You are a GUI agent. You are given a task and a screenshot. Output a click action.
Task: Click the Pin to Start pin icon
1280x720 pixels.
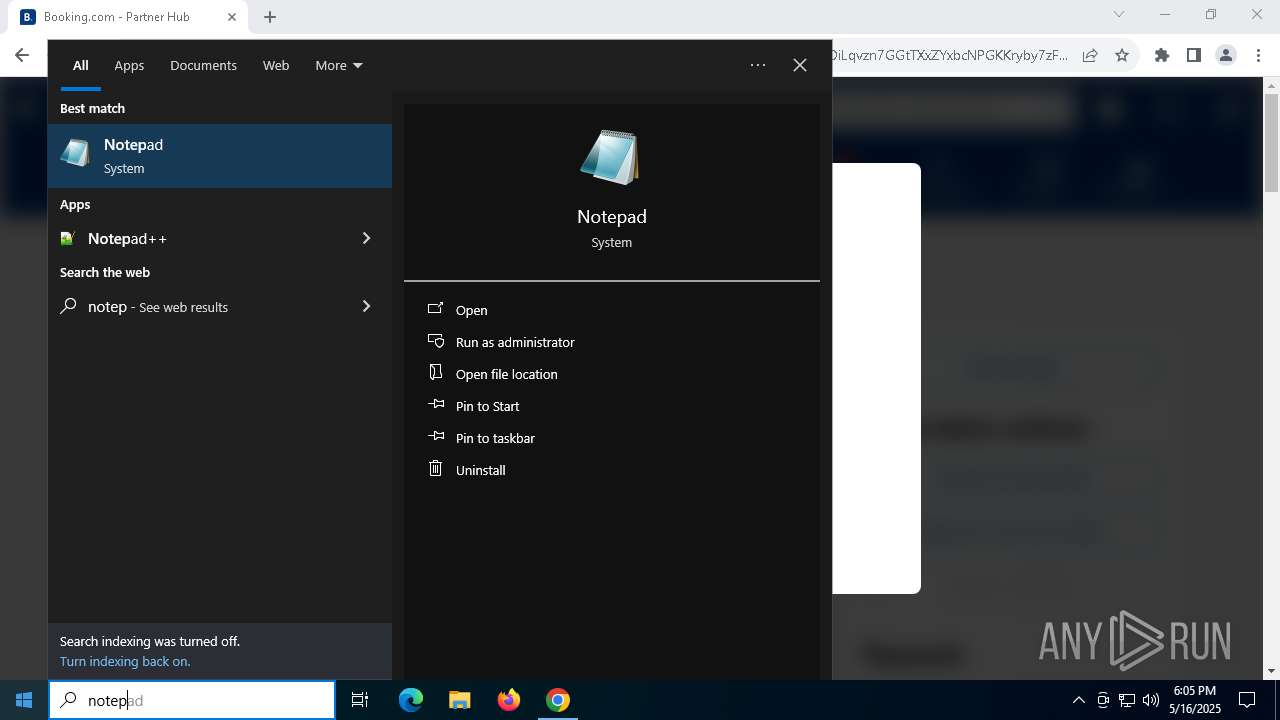(435, 405)
